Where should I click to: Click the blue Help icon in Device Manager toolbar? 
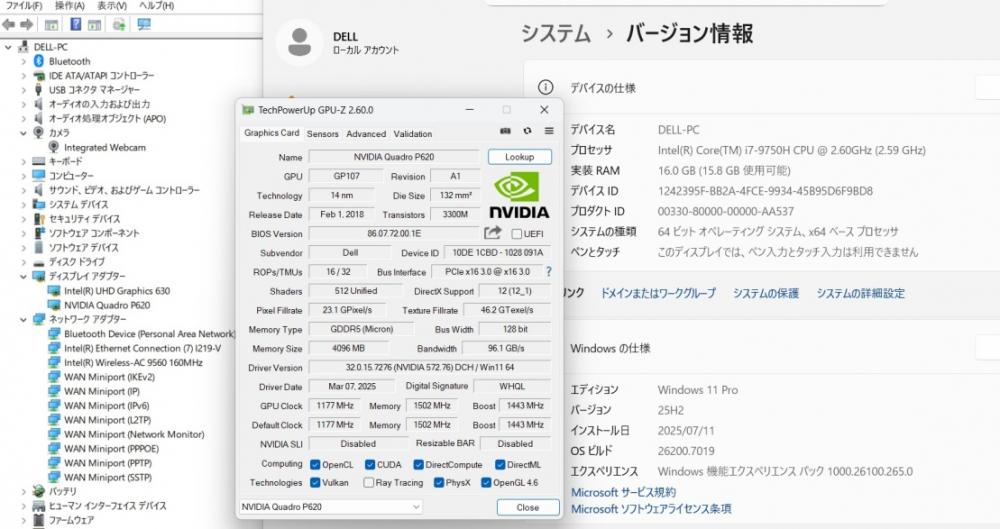point(75,24)
